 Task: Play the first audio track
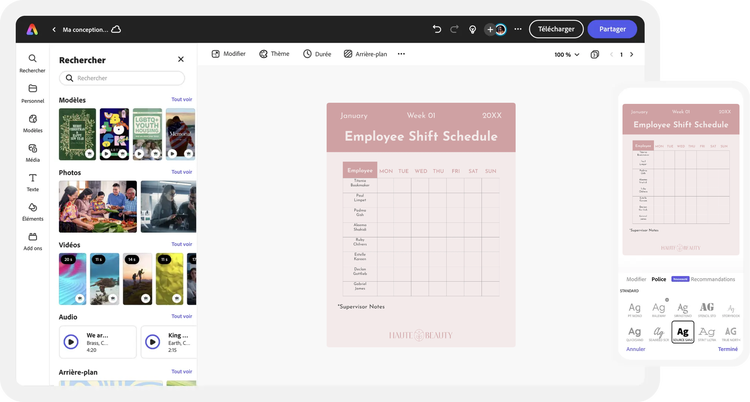(71, 341)
